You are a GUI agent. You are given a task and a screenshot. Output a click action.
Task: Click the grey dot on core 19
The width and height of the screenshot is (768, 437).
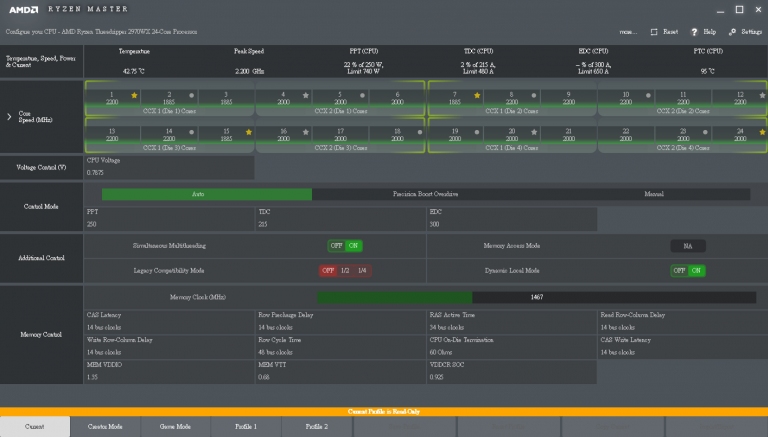click(x=477, y=132)
